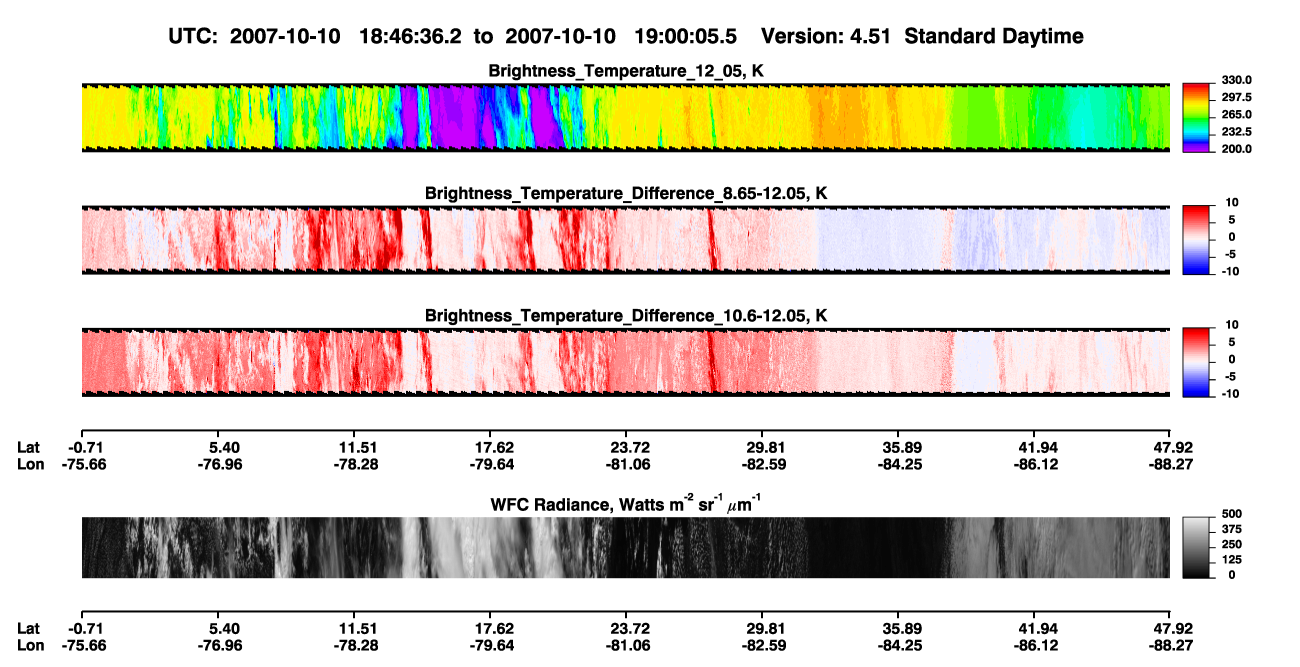Image resolution: width=1300 pixels, height=667 pixels.
Task: Click longitude '-81.06' below the WFC panel
Action: (628, 646)
